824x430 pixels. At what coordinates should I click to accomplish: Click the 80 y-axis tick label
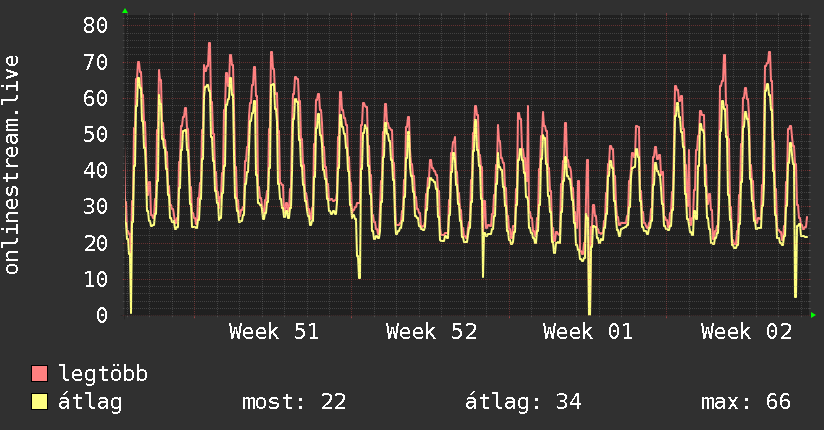point(96,25)
